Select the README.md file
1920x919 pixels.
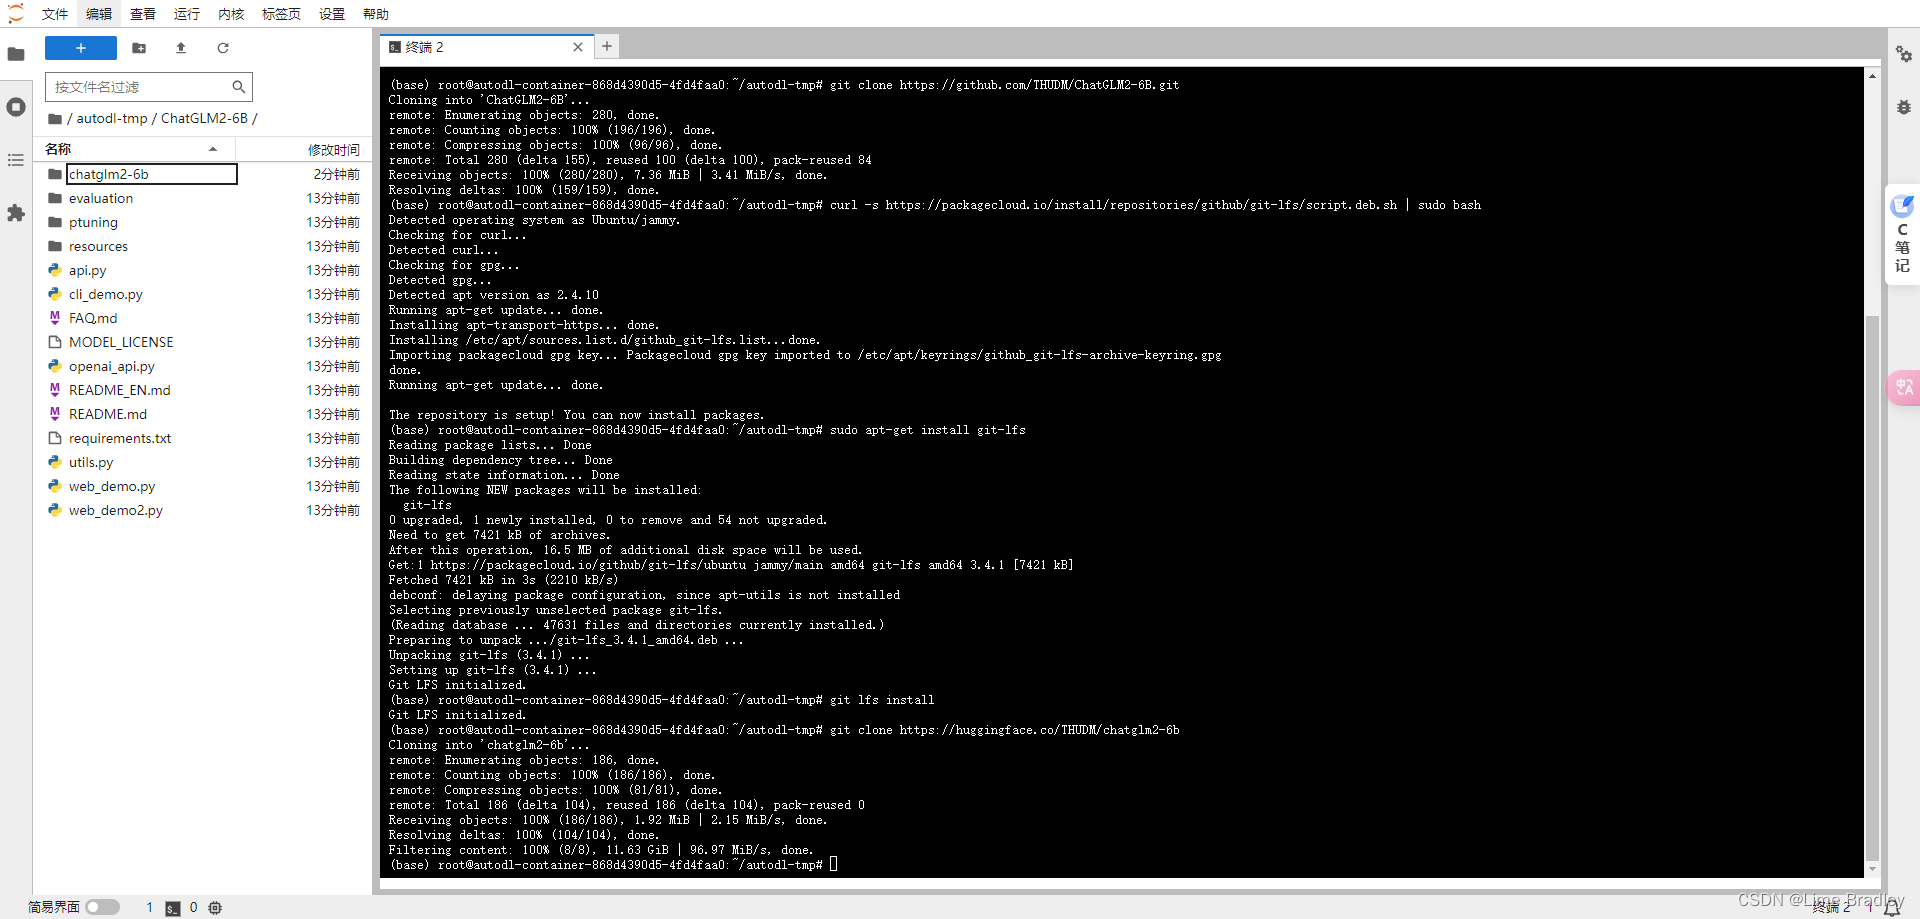click(203, 414)
